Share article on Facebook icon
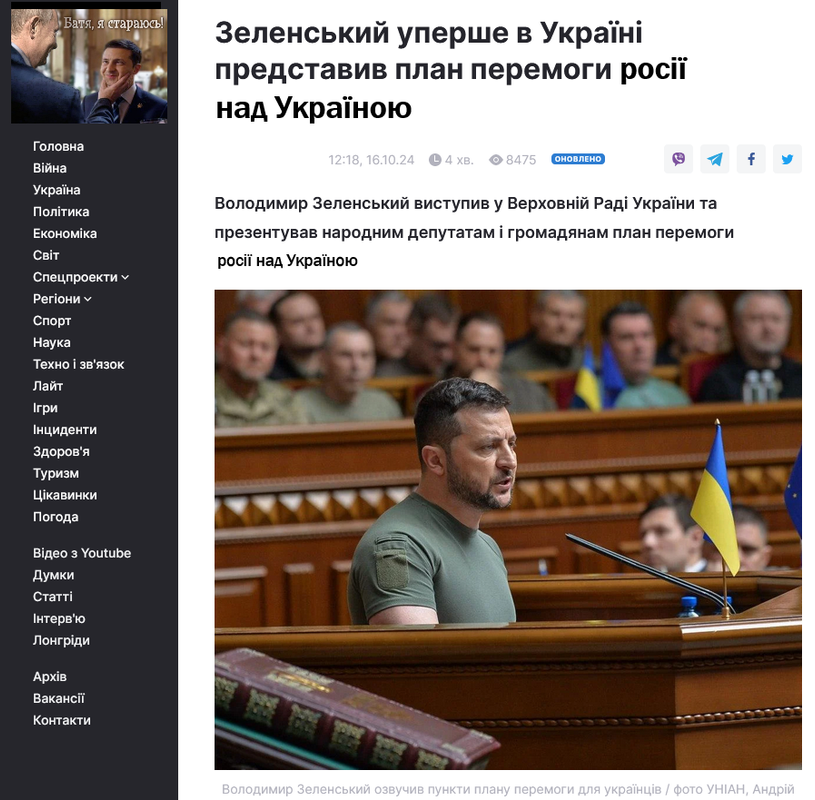This screenshot has width=815, height=800. [x=751, y=159]
